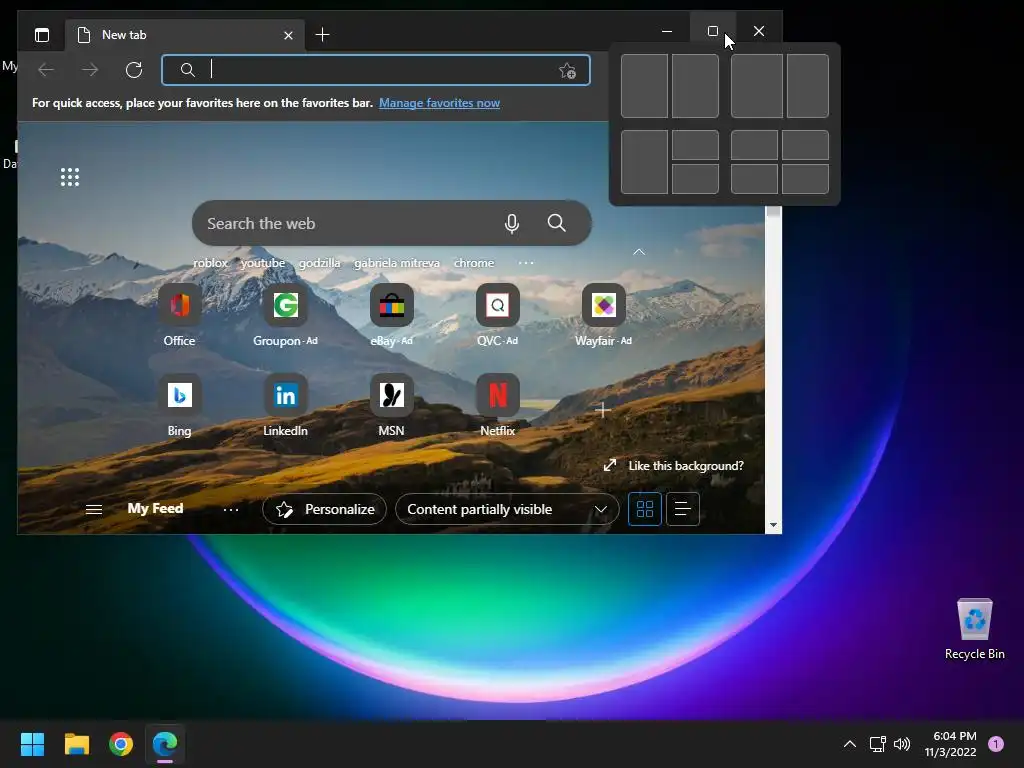Show hidden system tray icons
Image resolution: width=1024 pixels, height=768 pixels.
(x=850, y=744)
